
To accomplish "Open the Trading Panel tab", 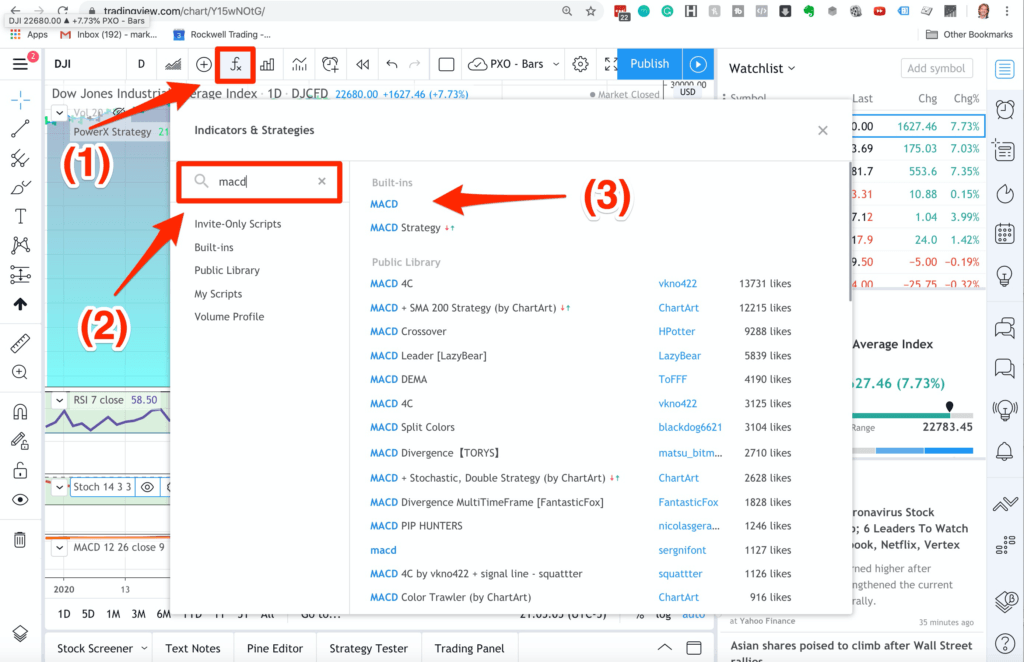I will pos(470,648).
